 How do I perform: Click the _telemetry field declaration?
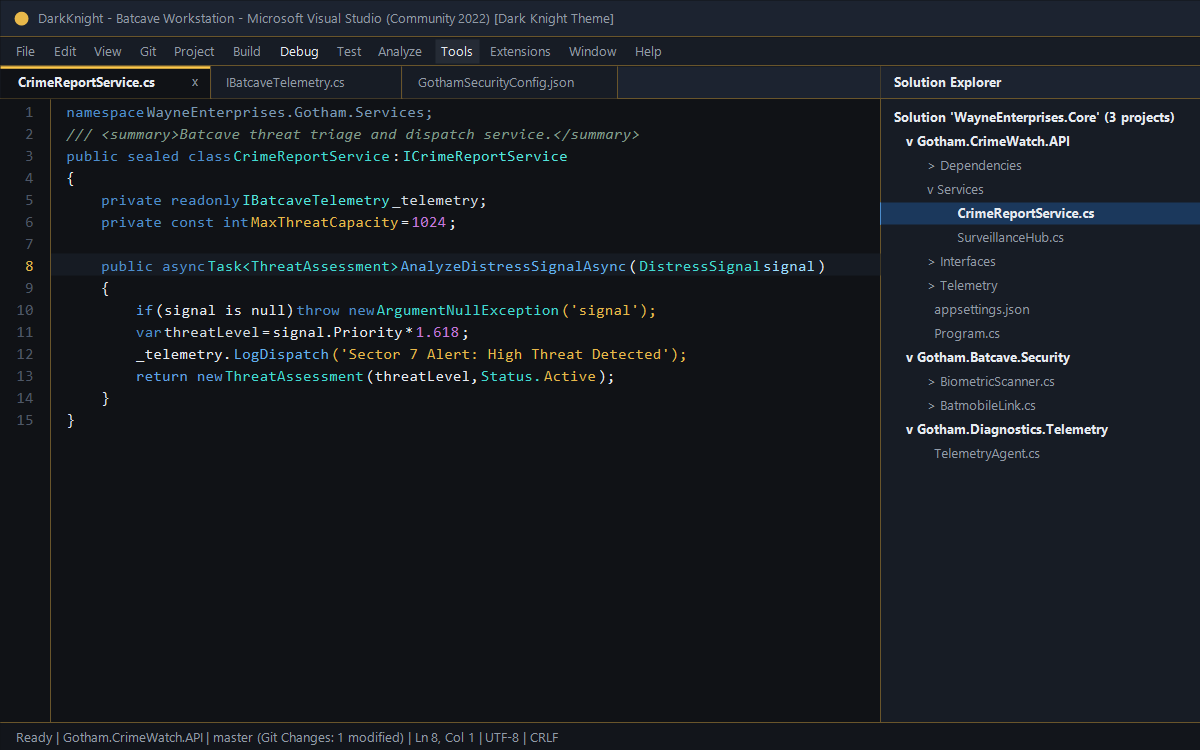(438, 200)
